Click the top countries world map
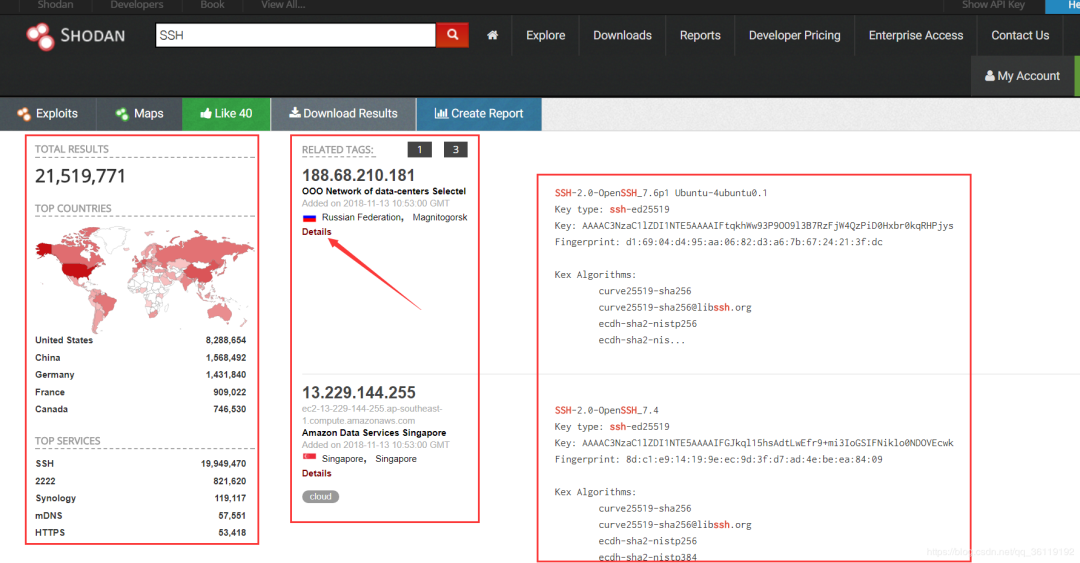 [x=145, y=278]
